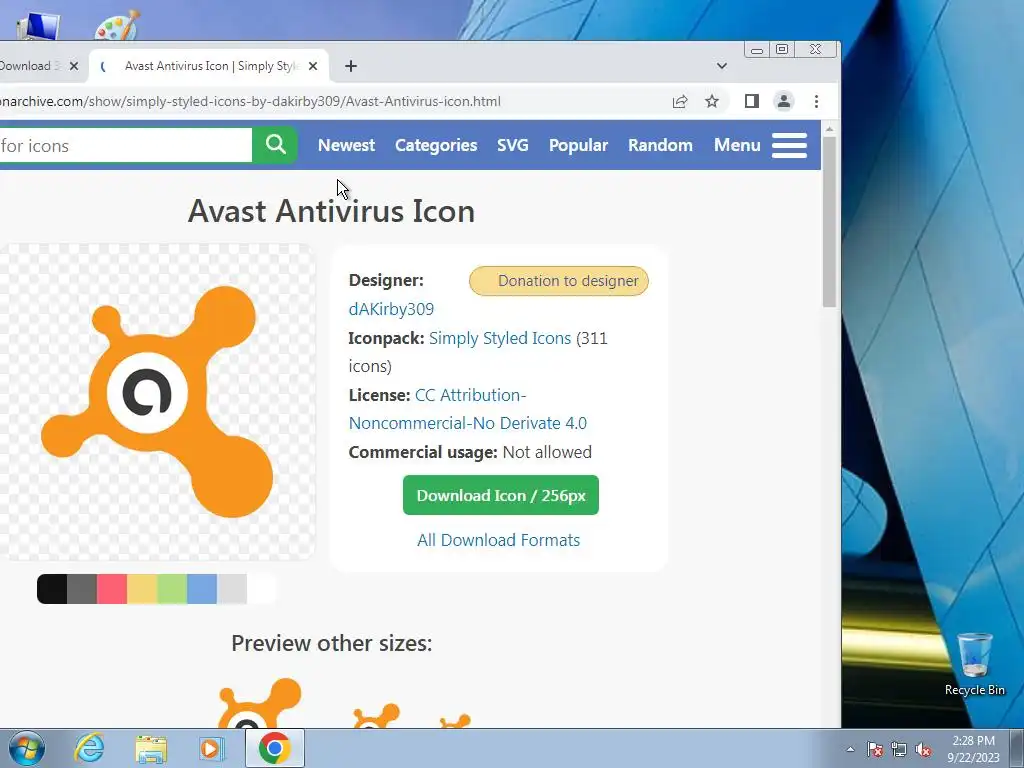Image resolution: width=1024 pixels, height=768 pixels.
Task: Visit designer dAKirby309's page
Action: [391, 309]
